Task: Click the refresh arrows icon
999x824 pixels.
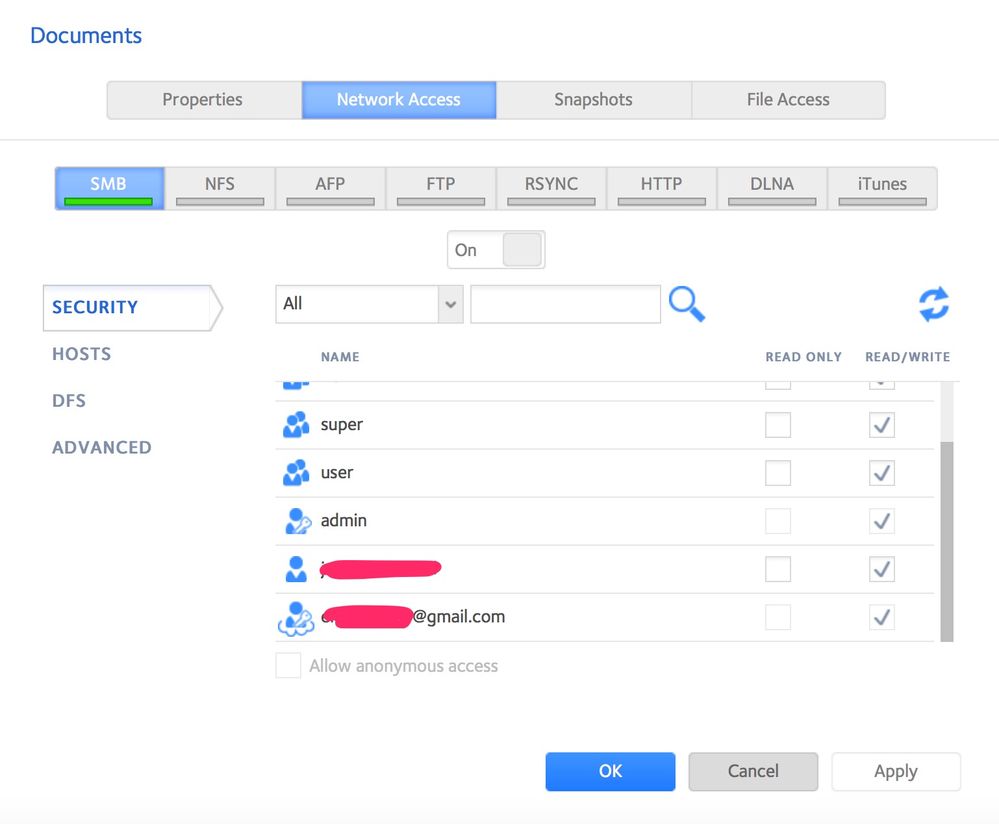Action: pos(934,304)
